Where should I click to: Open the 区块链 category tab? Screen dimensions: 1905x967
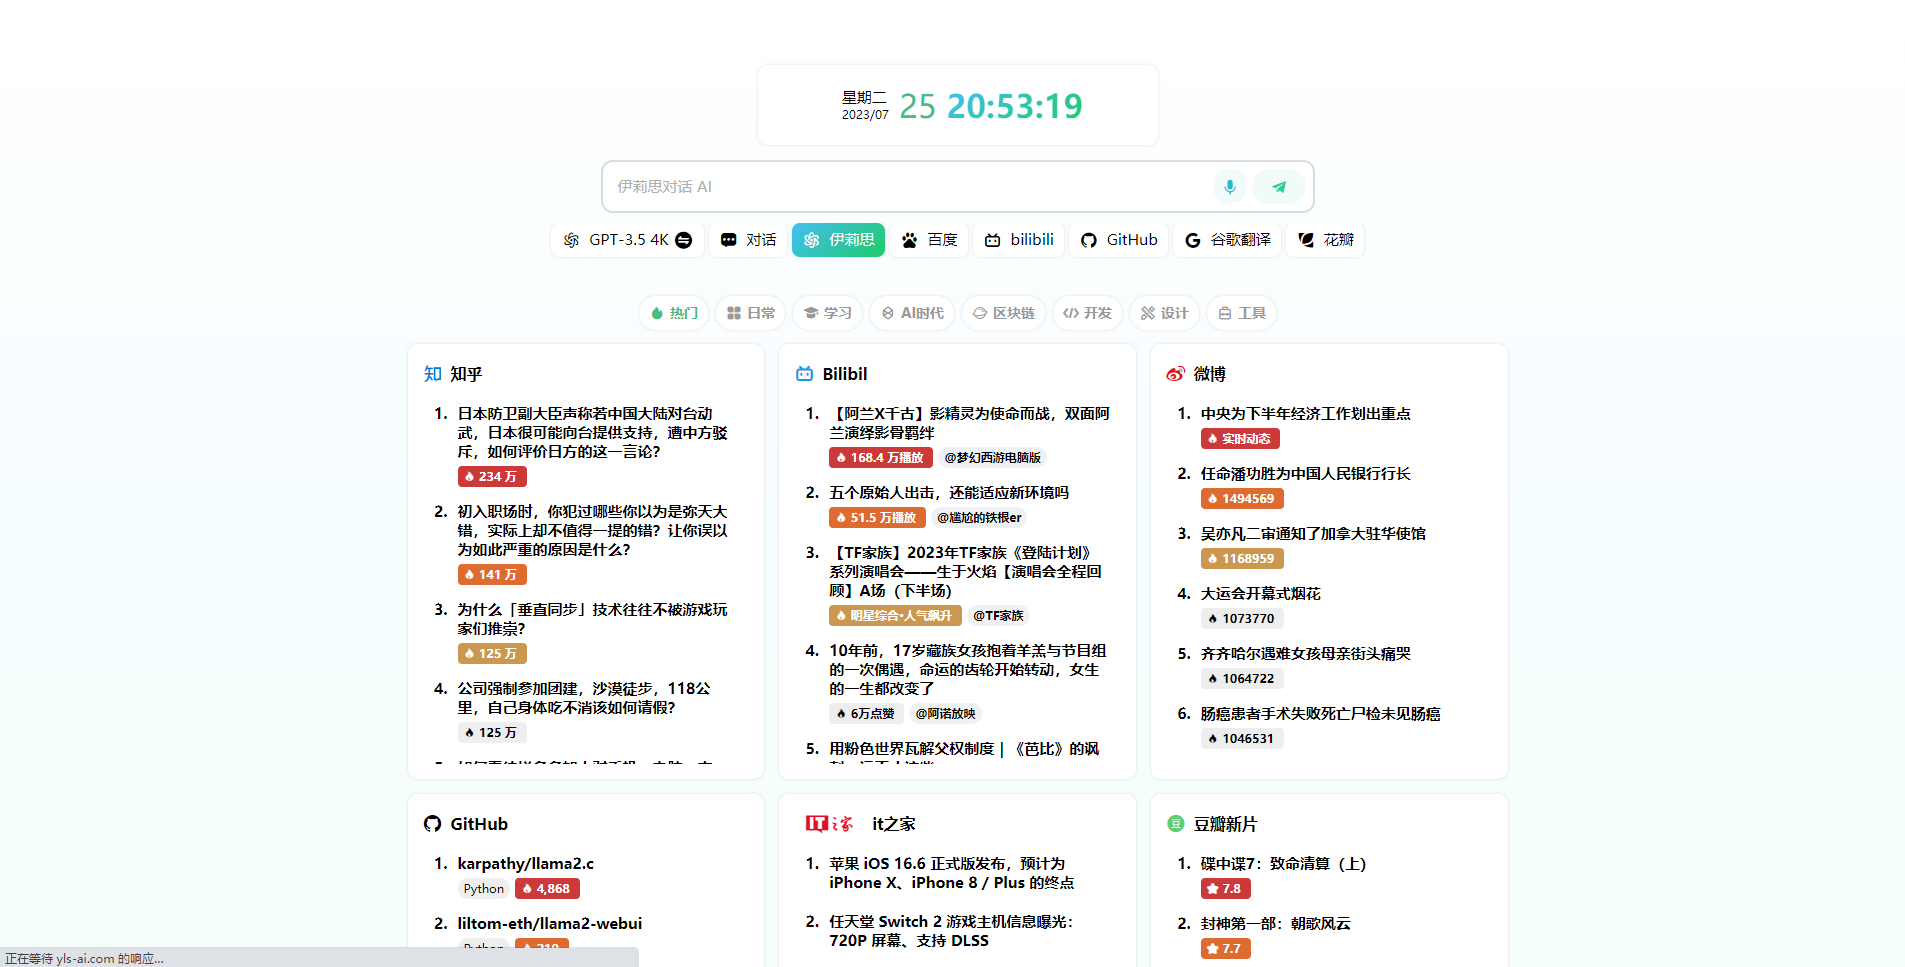point(1003,313)
